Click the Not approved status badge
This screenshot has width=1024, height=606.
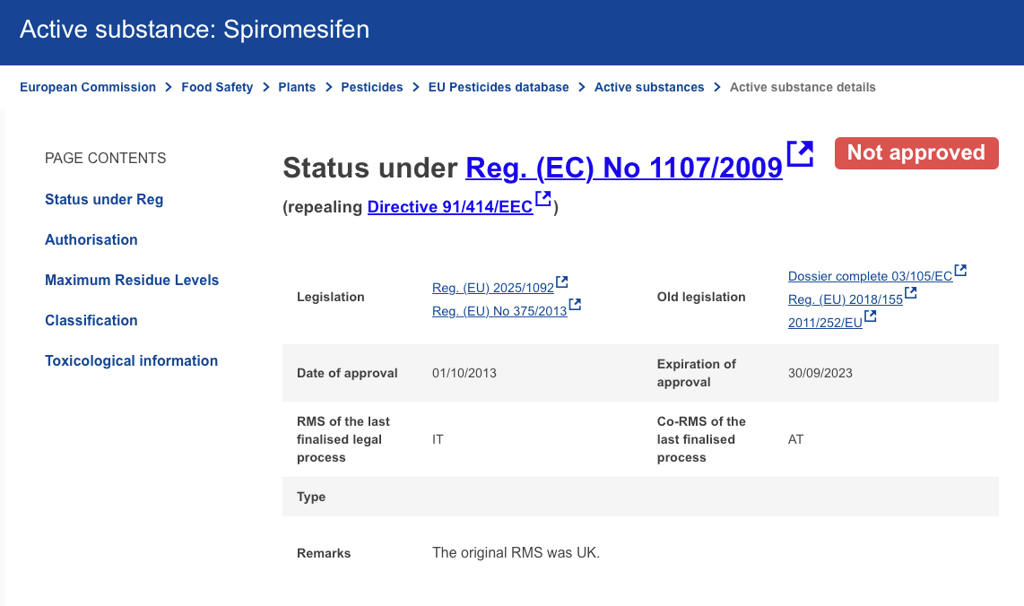coord(916,153)
